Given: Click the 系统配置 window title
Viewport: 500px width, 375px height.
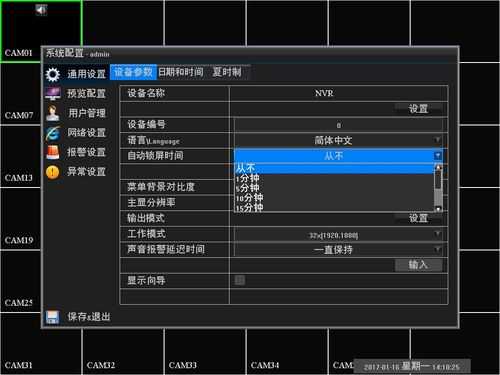Looking at the screenshot, I should tap(64, 53).
